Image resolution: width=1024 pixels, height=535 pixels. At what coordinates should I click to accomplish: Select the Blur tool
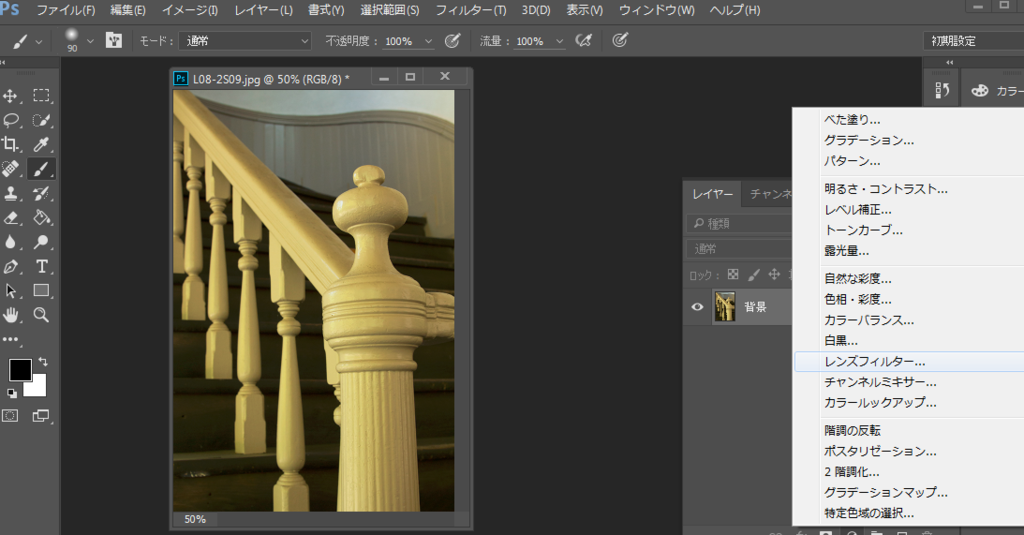pos(10,242)
